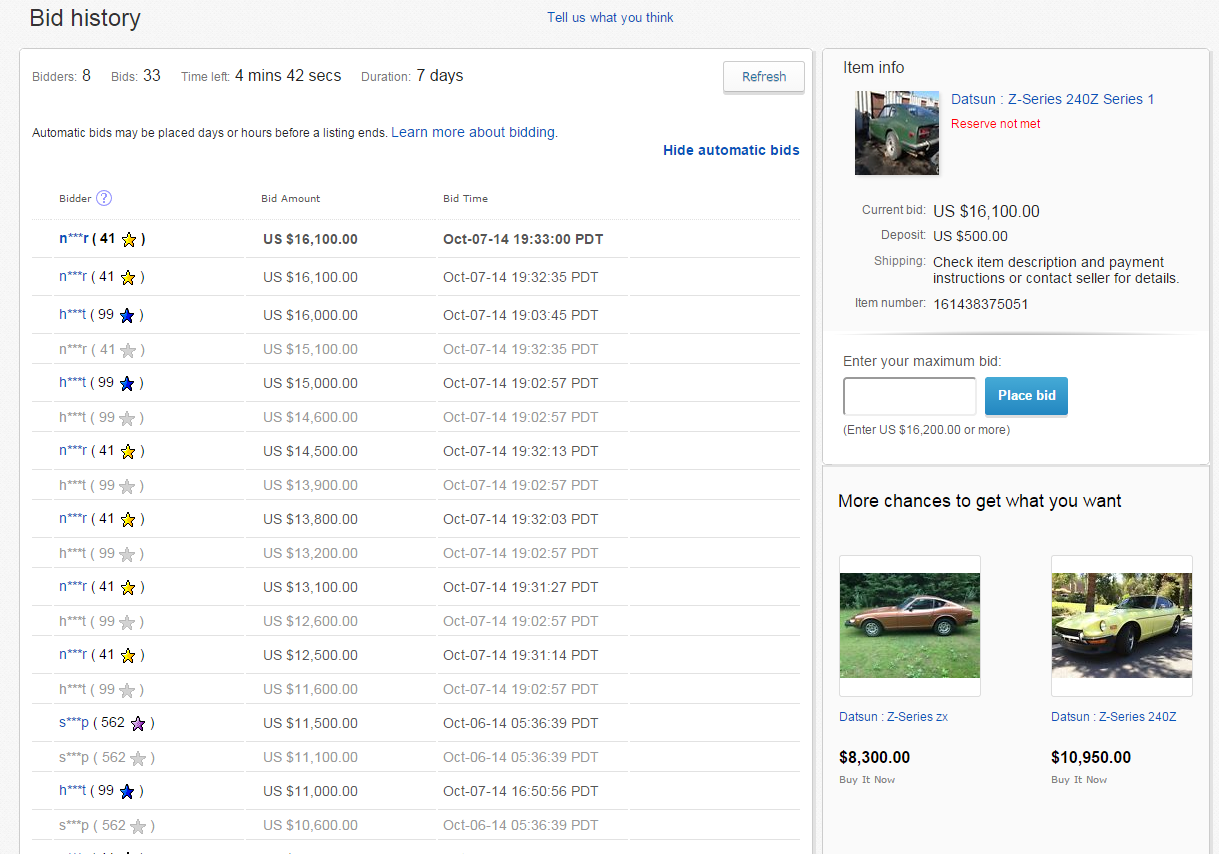Click the Bidder column header
1219x854 pixels.
tap(75, 198)
